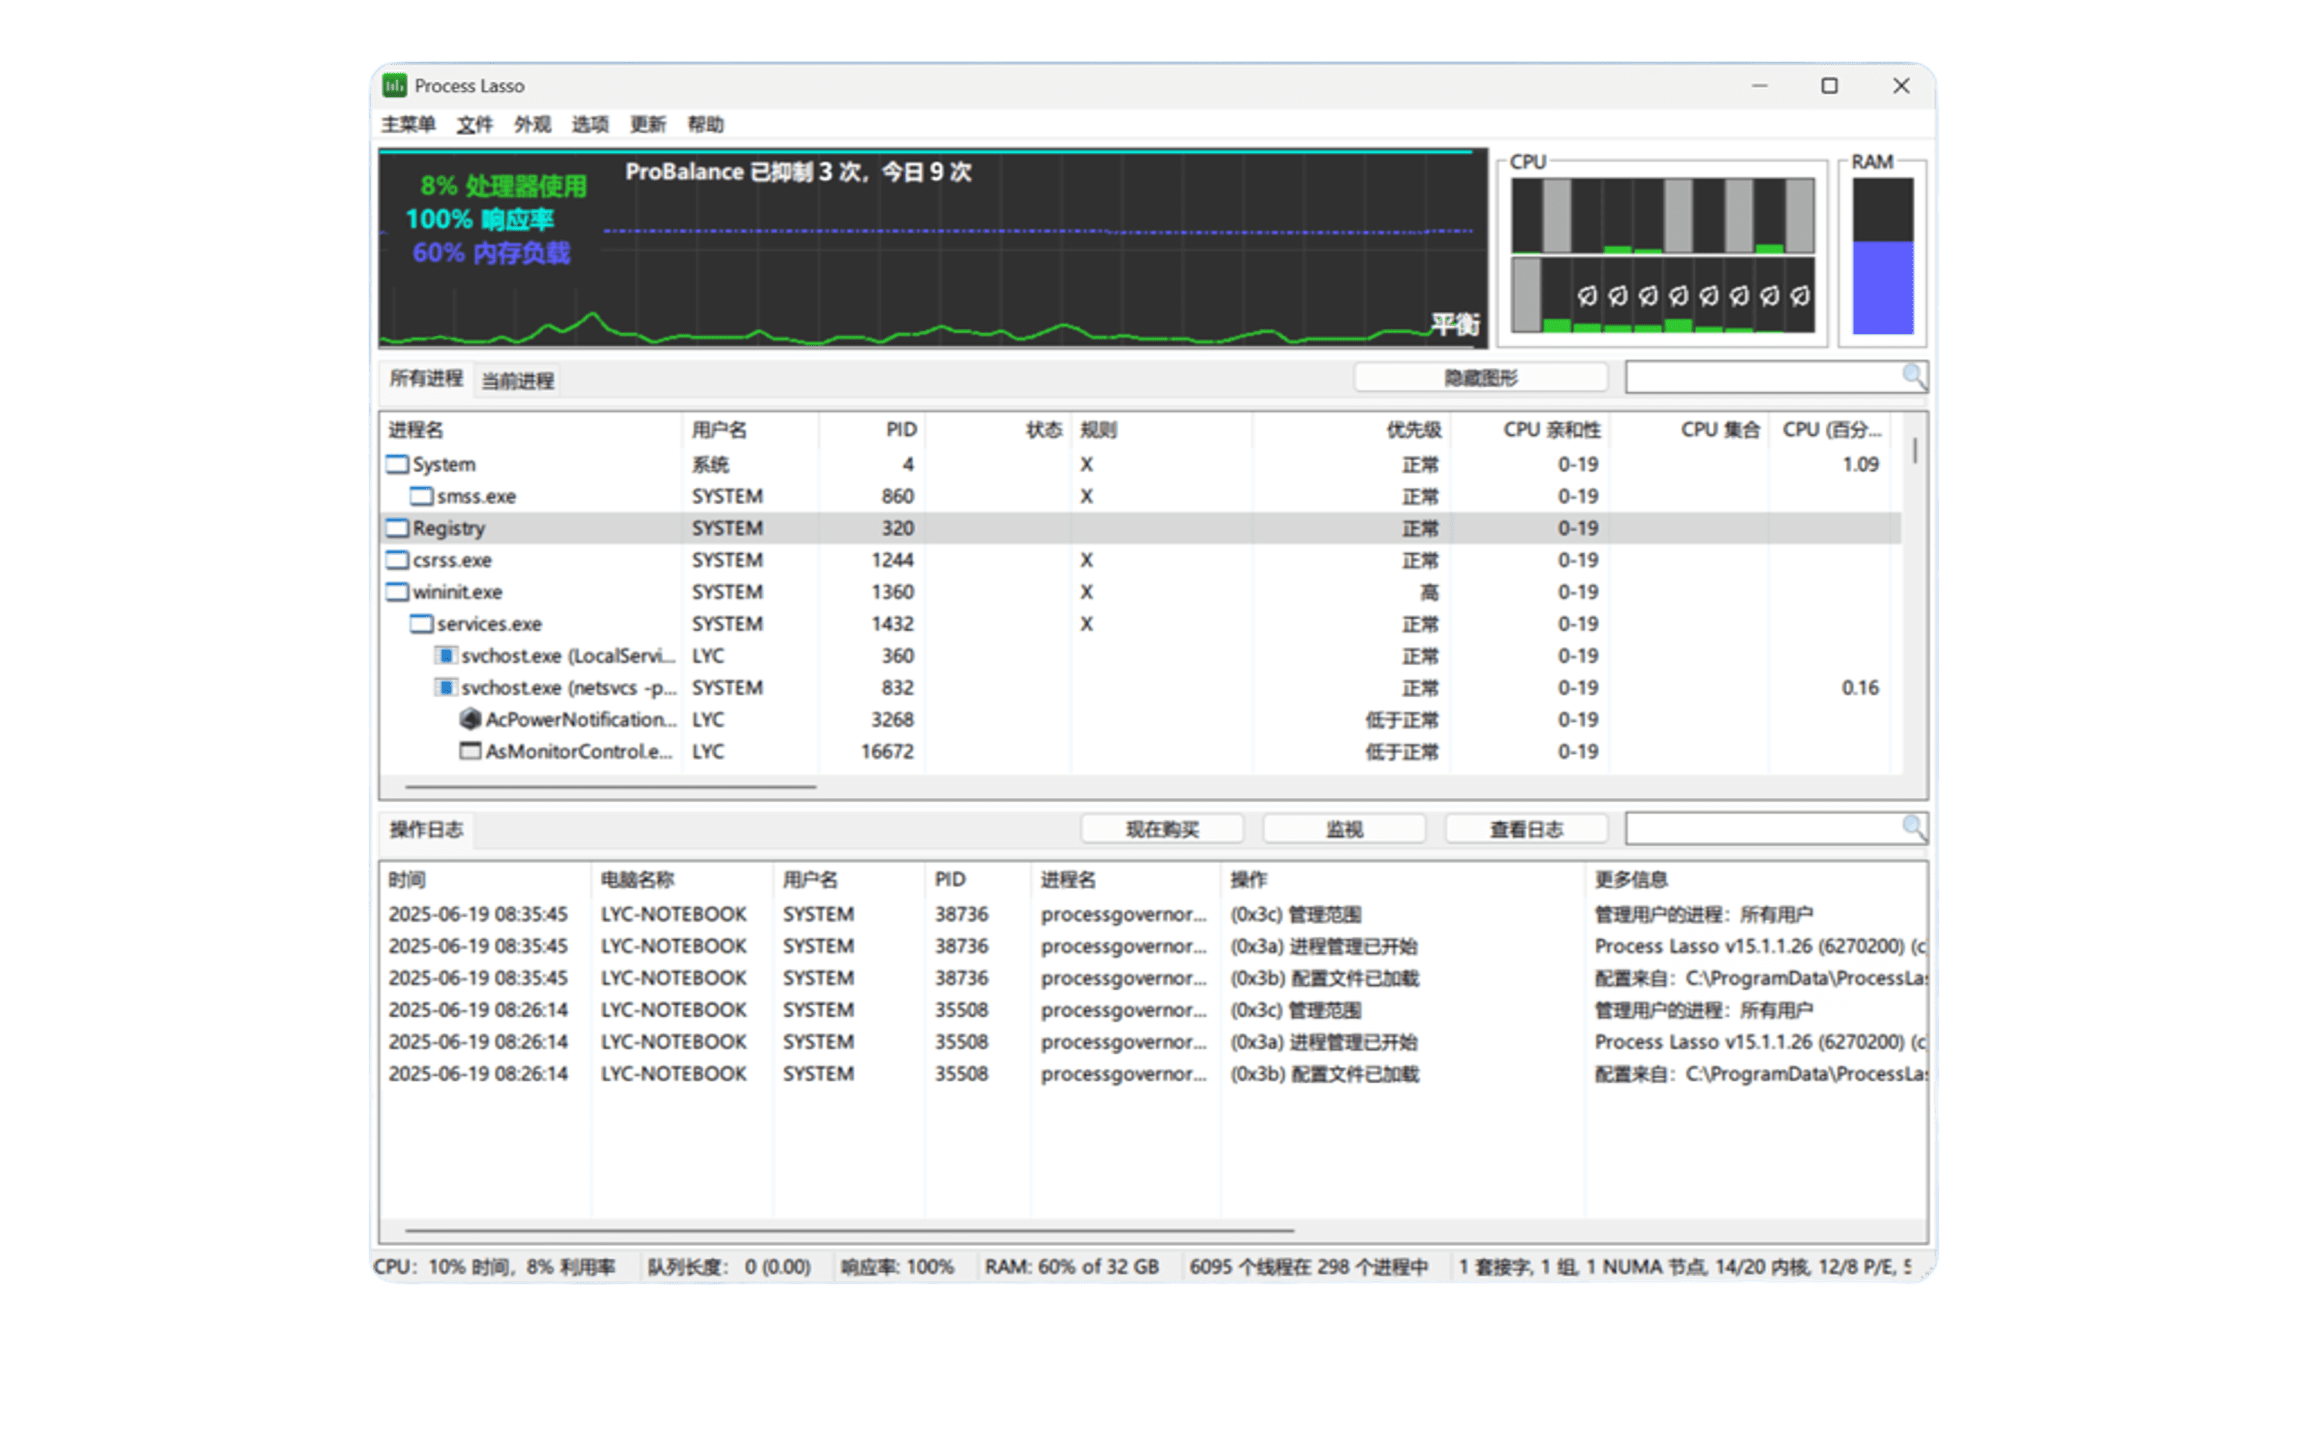Sort processes by 用户名 column header
The image size is (2310, 1431).
point(751,430)
